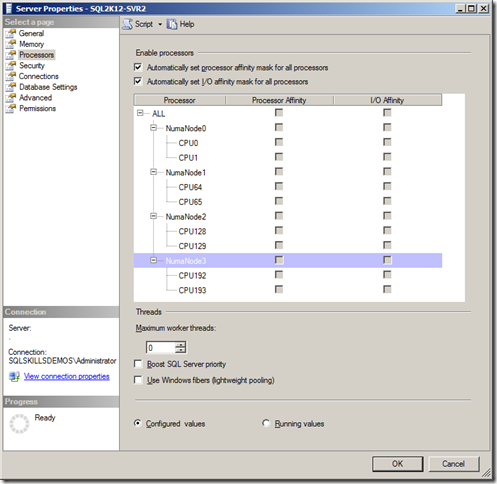This screenshot has width=497, height=484.
Task: Collapse the NumaNode0 tree node
Action: (x=153, y=128)
